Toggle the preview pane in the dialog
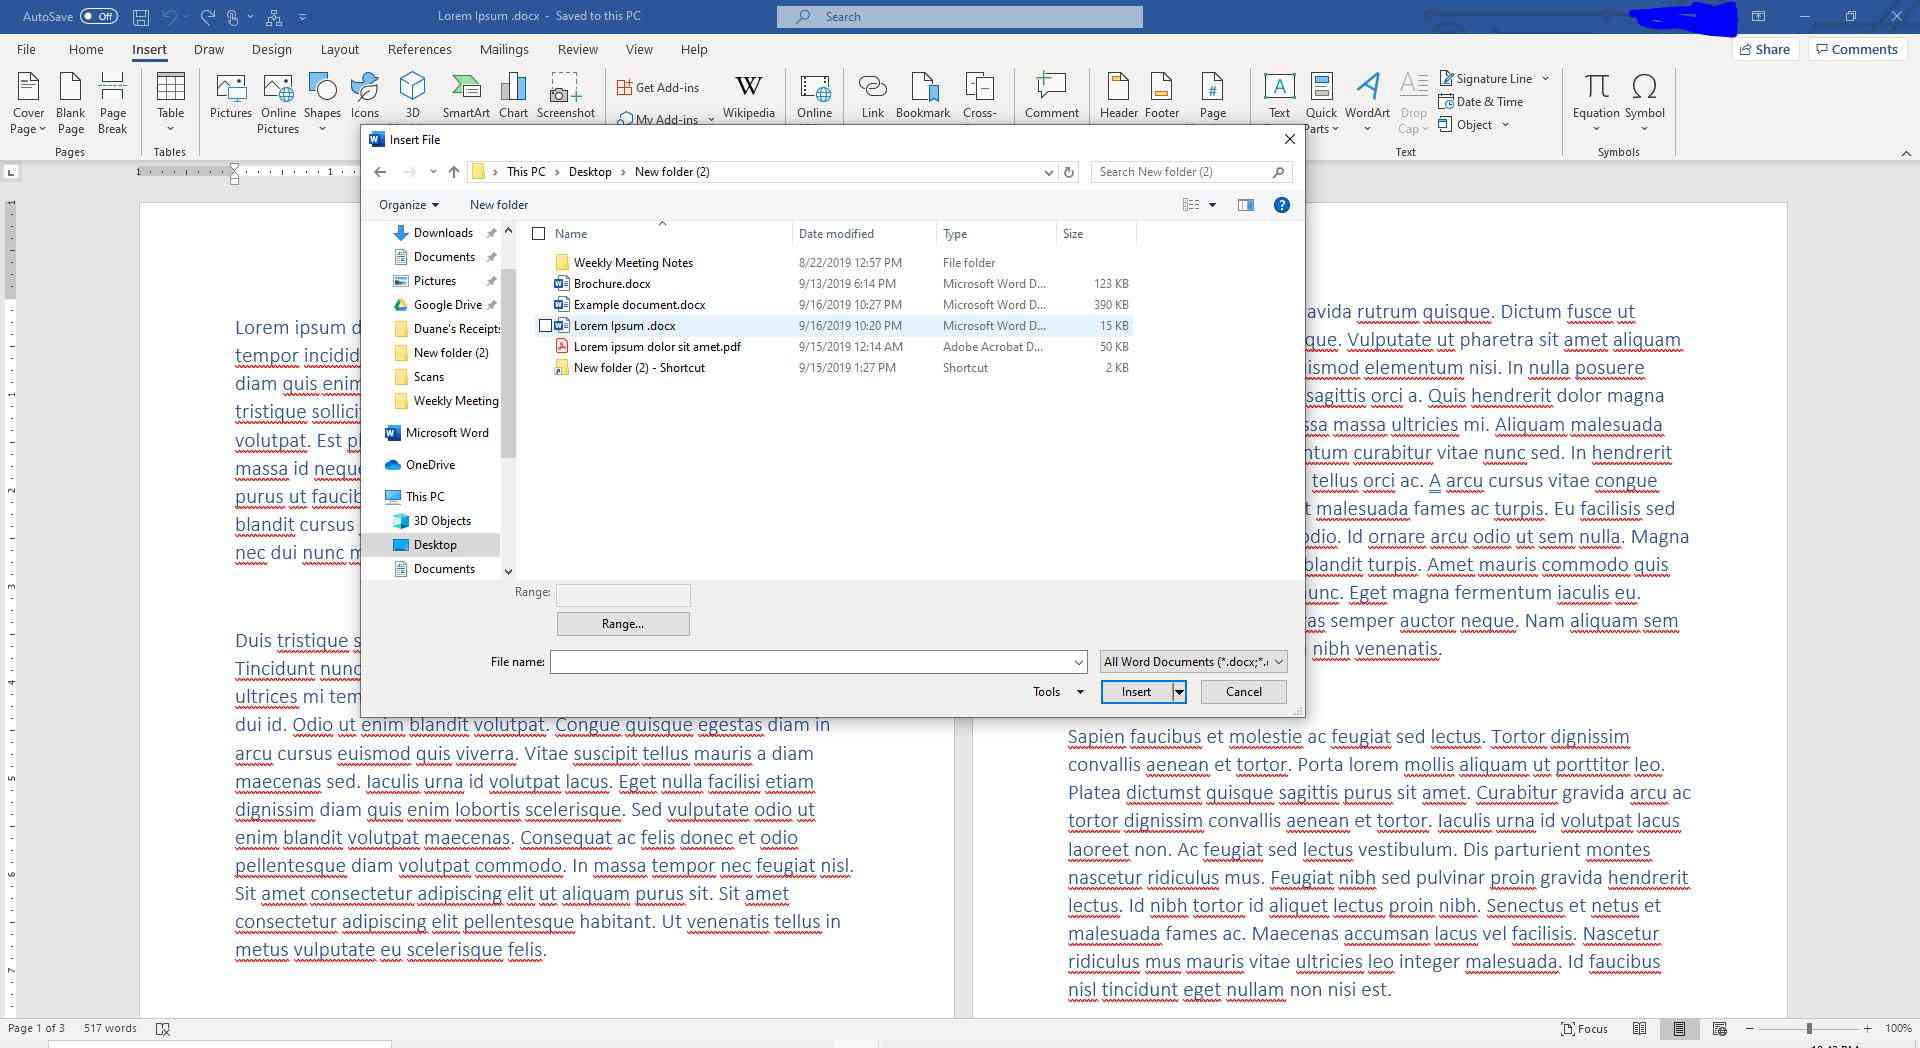The height and width of the screenshot is (1048, 1920). tap(1245, 205)
